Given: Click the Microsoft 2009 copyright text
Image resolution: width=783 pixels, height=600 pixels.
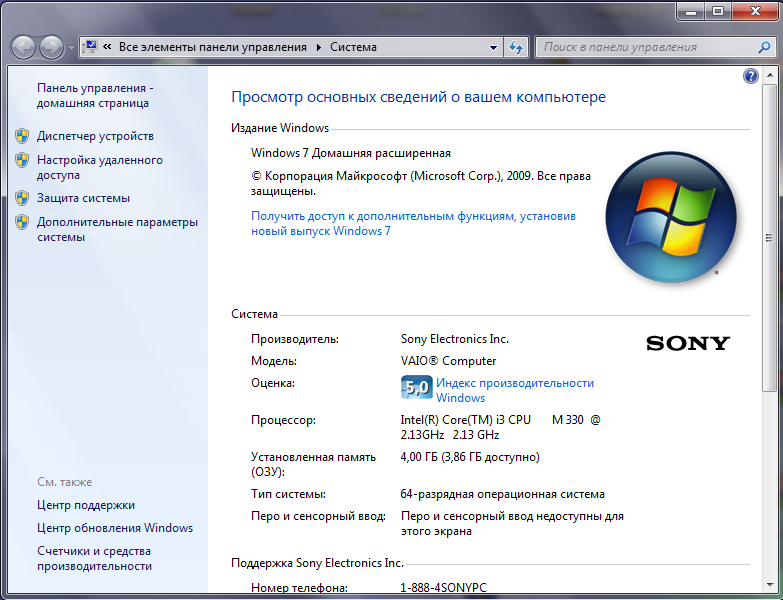Looking at the screenshot, I should tap(420, 183).
